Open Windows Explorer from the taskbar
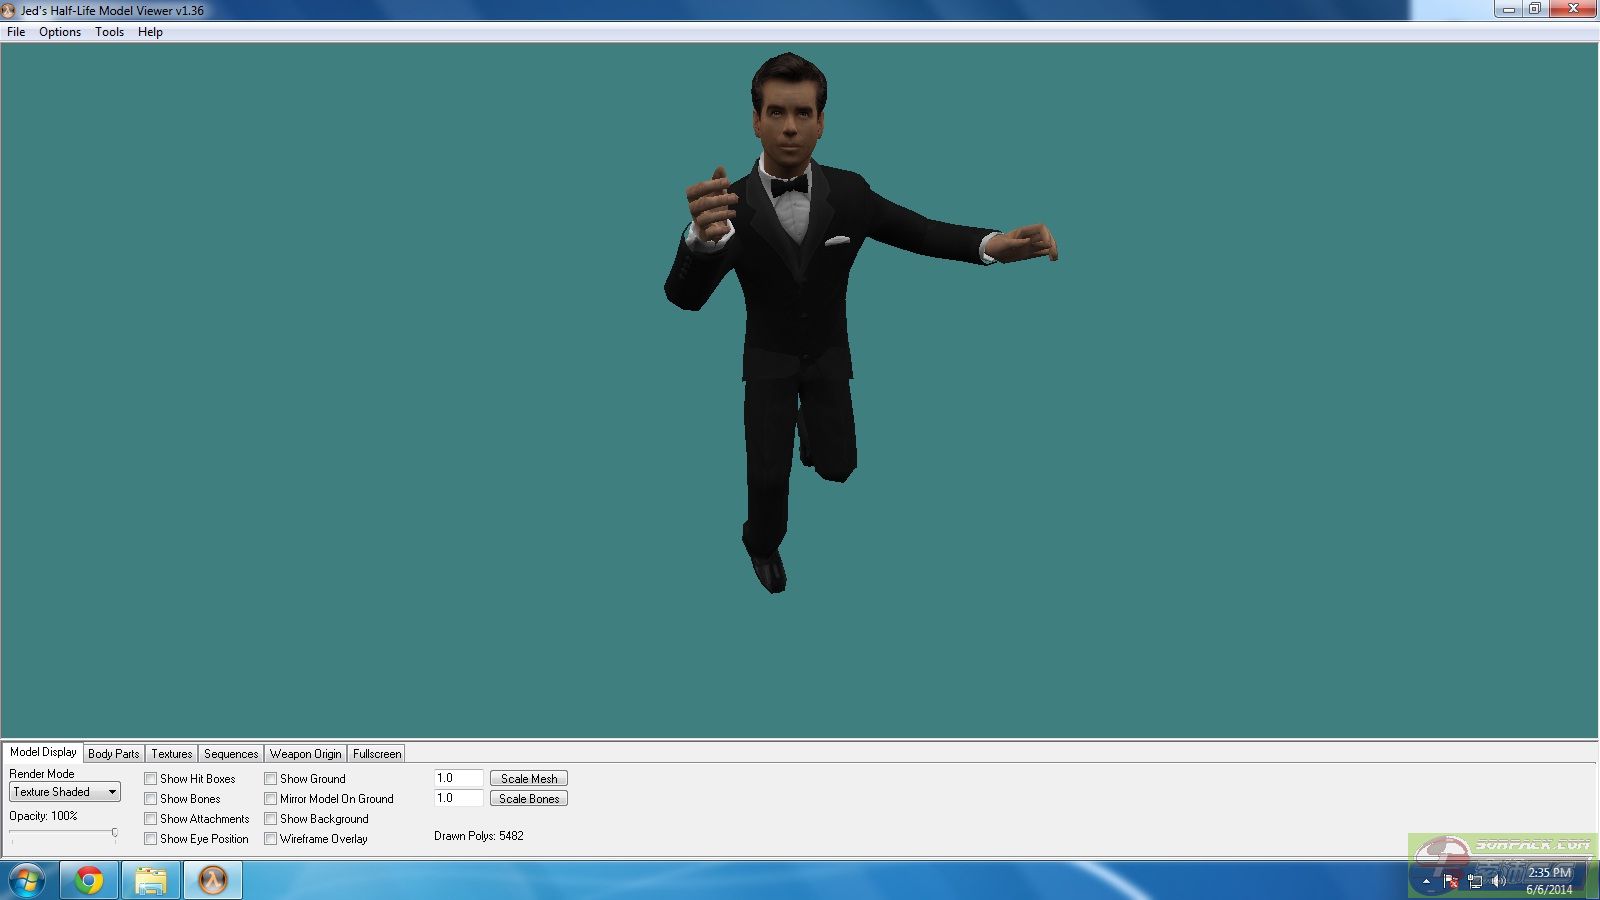The image size is (1600, 900). coord(150,880)
